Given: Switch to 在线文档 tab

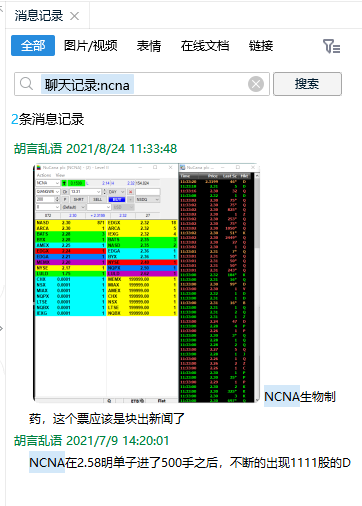Looking at the screenshot, I should coord(205,46).
